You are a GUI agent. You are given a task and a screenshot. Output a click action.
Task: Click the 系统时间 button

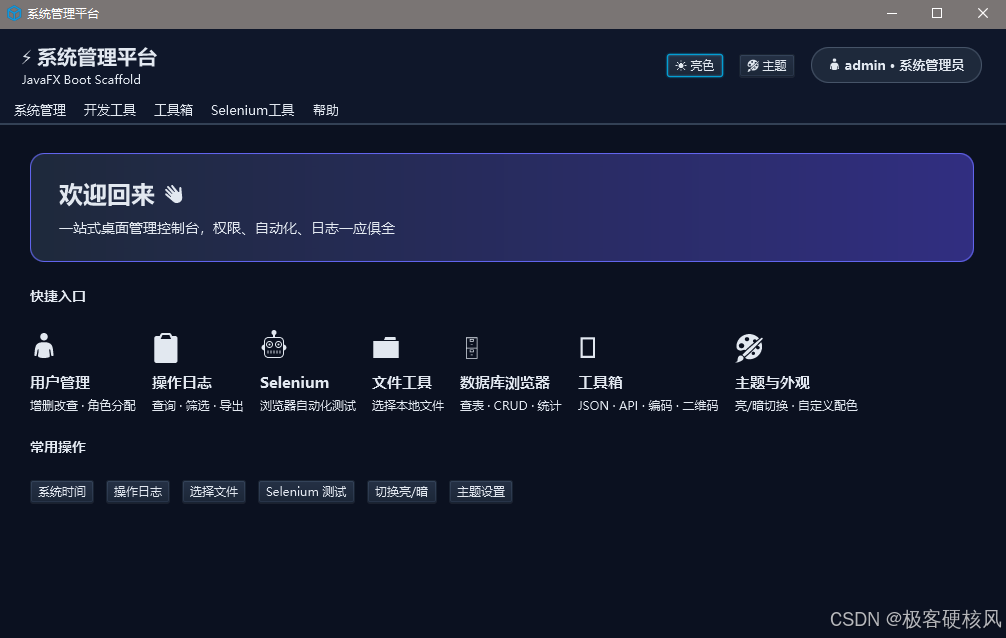62,492
